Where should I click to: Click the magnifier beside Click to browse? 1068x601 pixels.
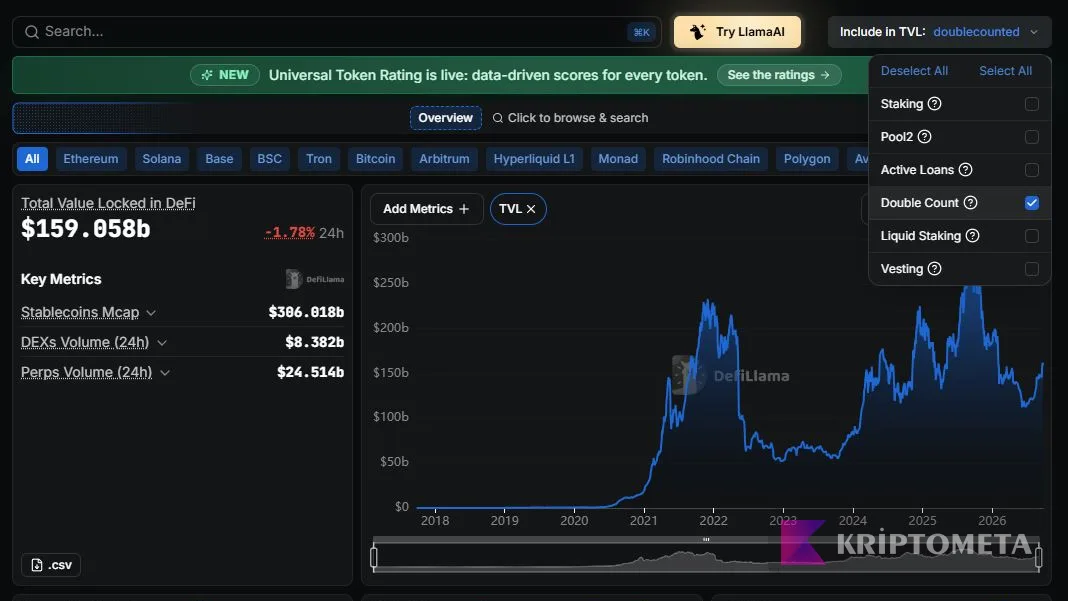click(x=498, y=118)
